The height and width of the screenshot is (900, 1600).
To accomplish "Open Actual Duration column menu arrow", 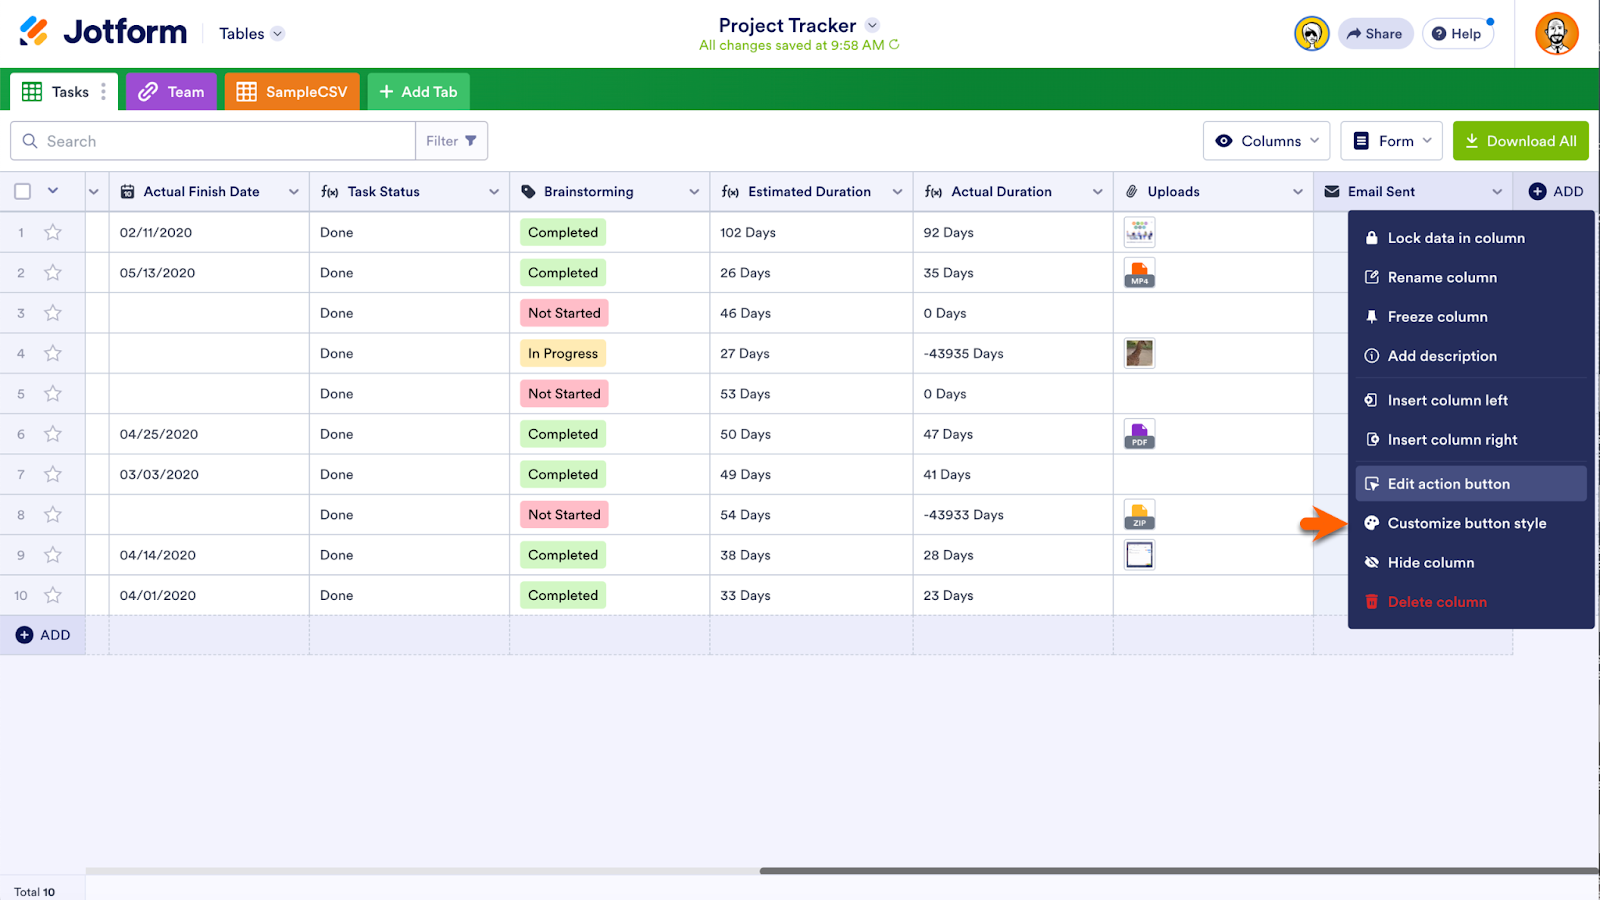I will [x=1098, y=192].
